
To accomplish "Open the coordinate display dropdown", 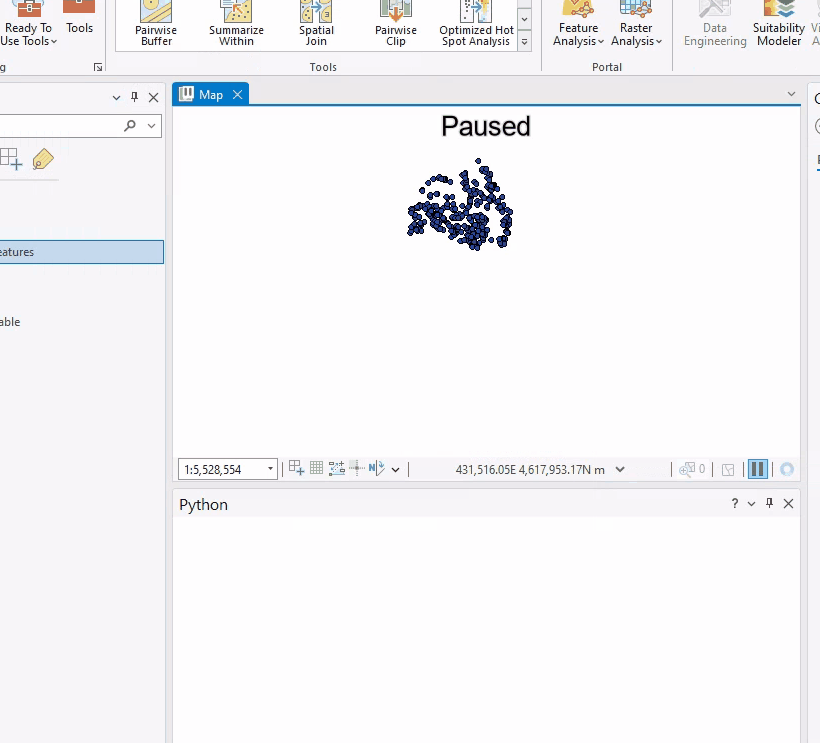I will click(620, 469).
